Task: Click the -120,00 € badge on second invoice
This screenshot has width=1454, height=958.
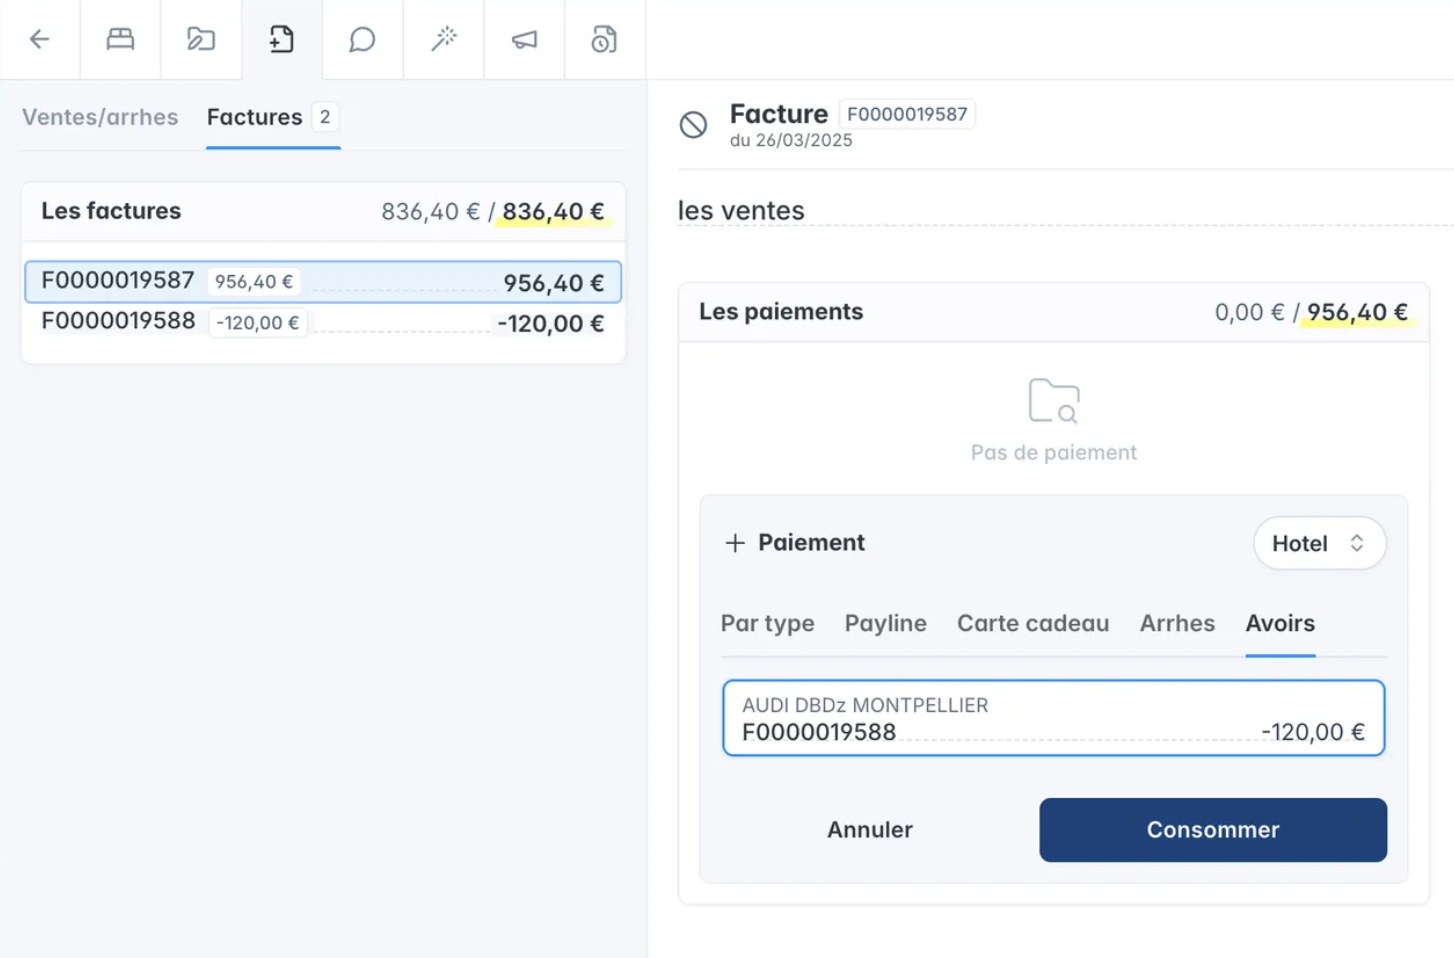Action: tap(258, 323)
